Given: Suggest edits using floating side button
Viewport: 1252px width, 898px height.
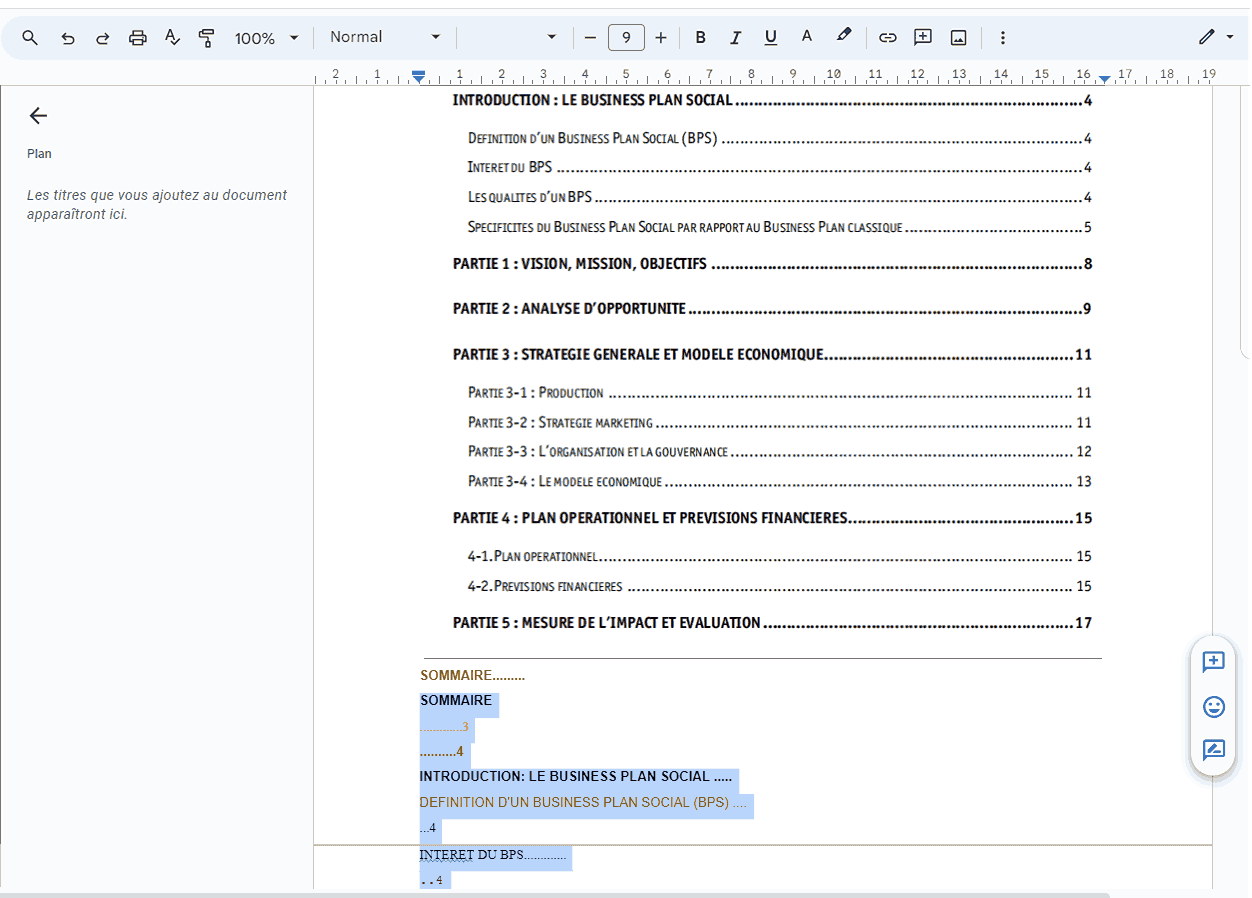Looking at the screenshot, I should click(x=1213, y=750).
